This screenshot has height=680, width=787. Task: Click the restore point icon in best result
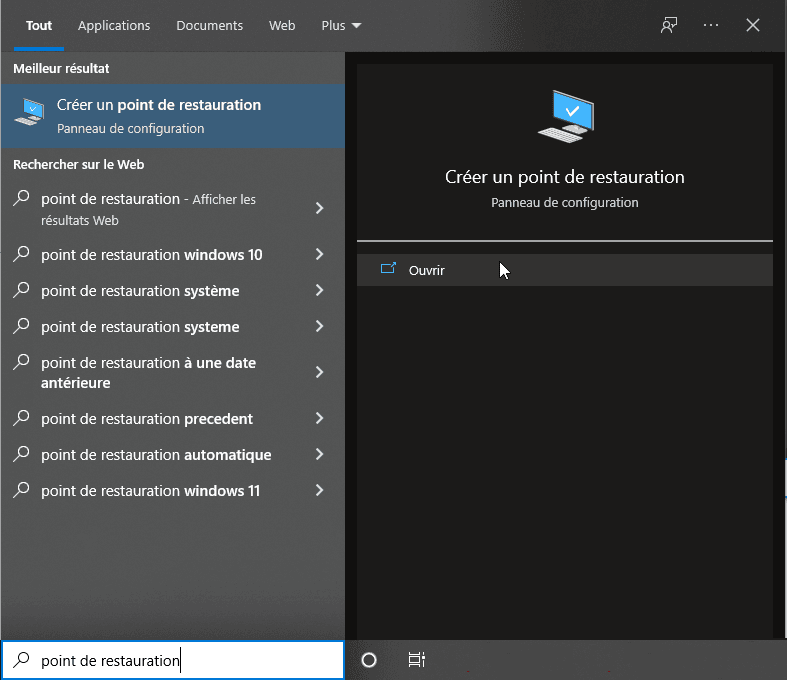coord(31,115)
